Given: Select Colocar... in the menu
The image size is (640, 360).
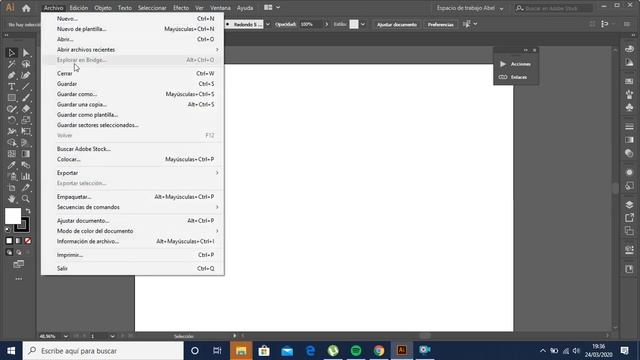Looking at the screenshot, I should point(133,159).
